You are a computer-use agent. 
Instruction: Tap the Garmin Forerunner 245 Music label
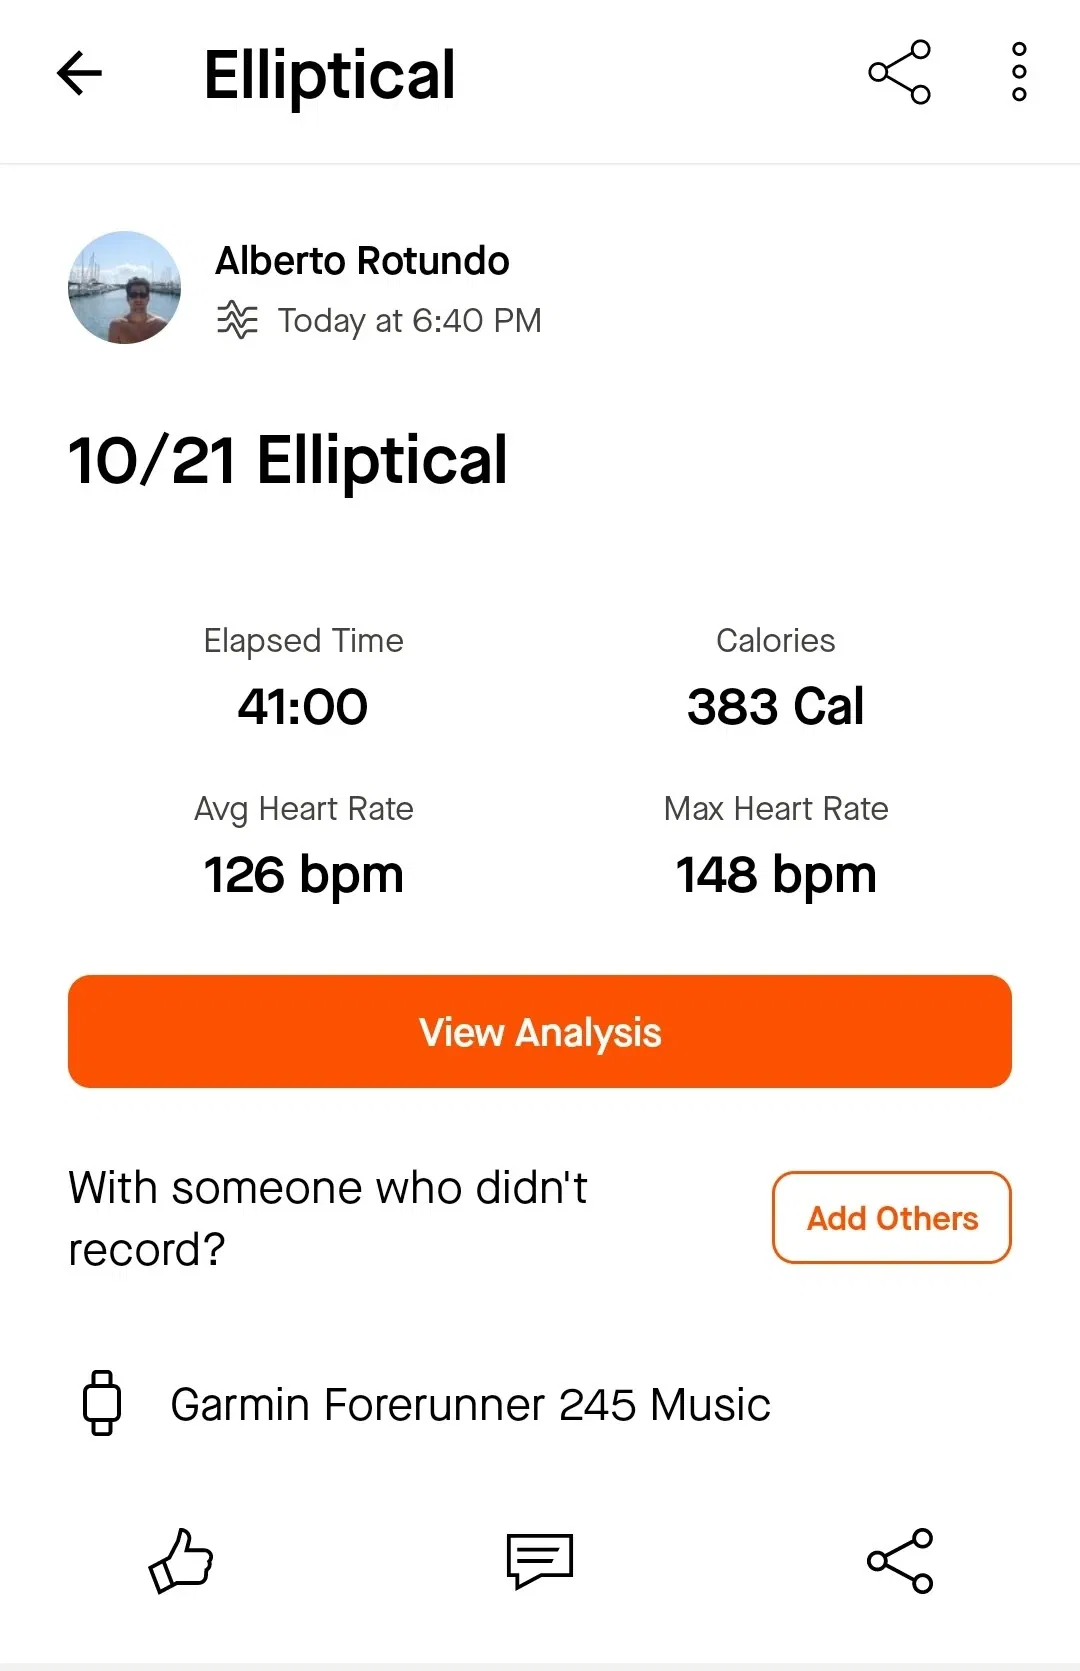tap(470, 1405)
